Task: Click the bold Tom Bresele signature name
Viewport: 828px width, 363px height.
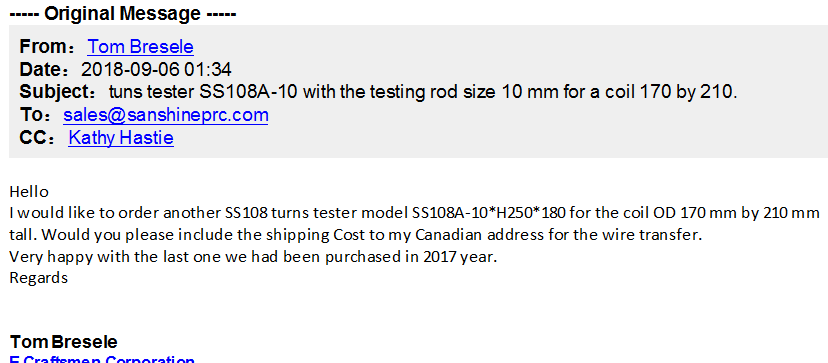Action: pos(63,342)
